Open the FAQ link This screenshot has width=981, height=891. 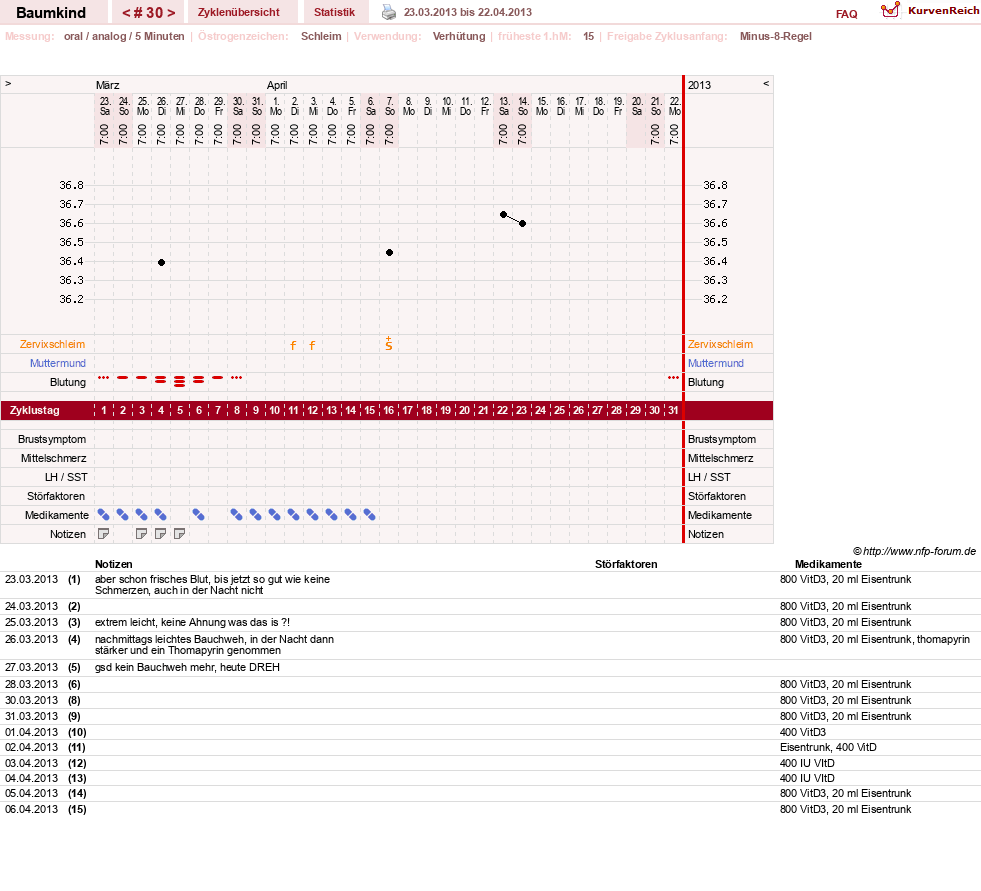click(846, 14)
